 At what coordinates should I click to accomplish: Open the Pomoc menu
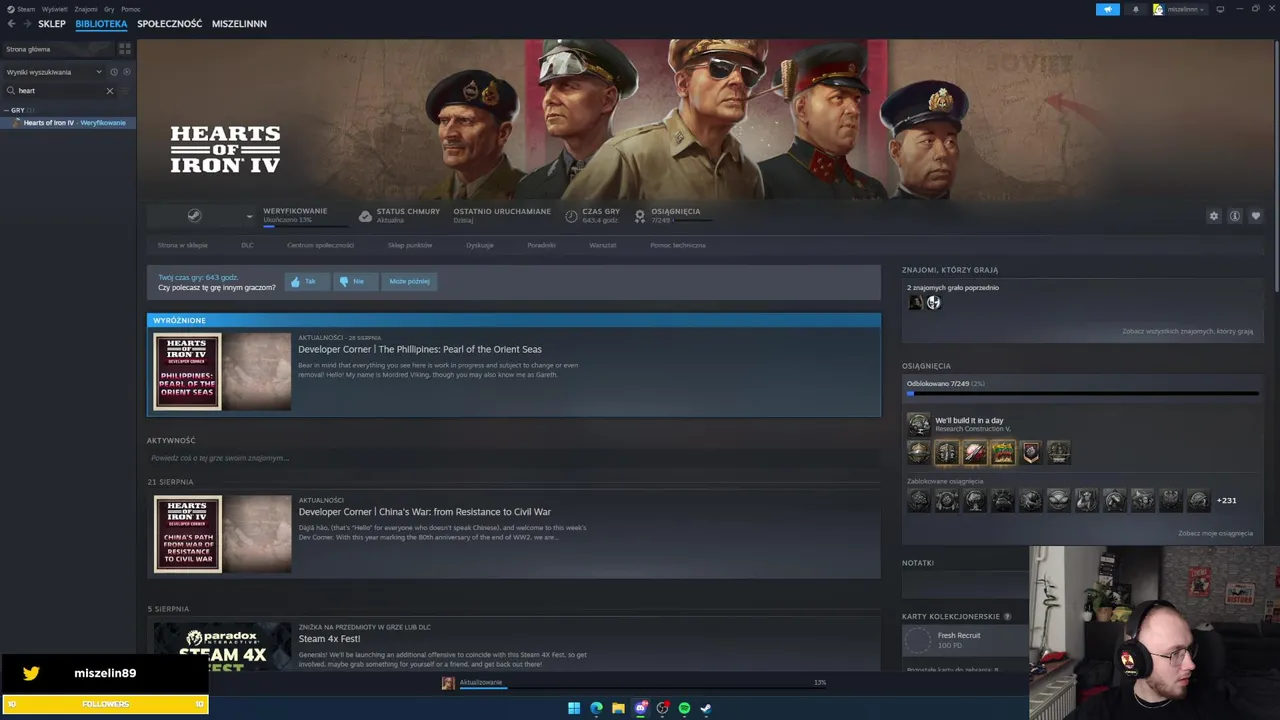pos(131,9)
